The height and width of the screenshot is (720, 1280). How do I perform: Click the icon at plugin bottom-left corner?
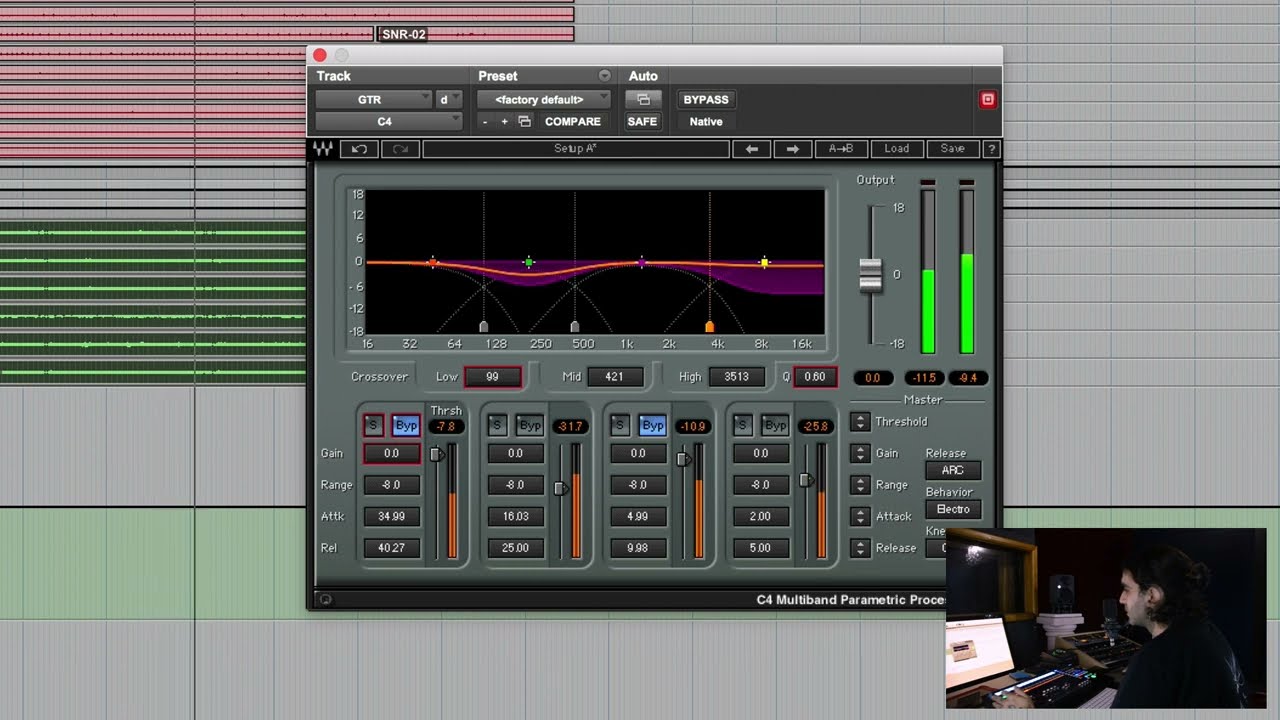coord(324,600)
